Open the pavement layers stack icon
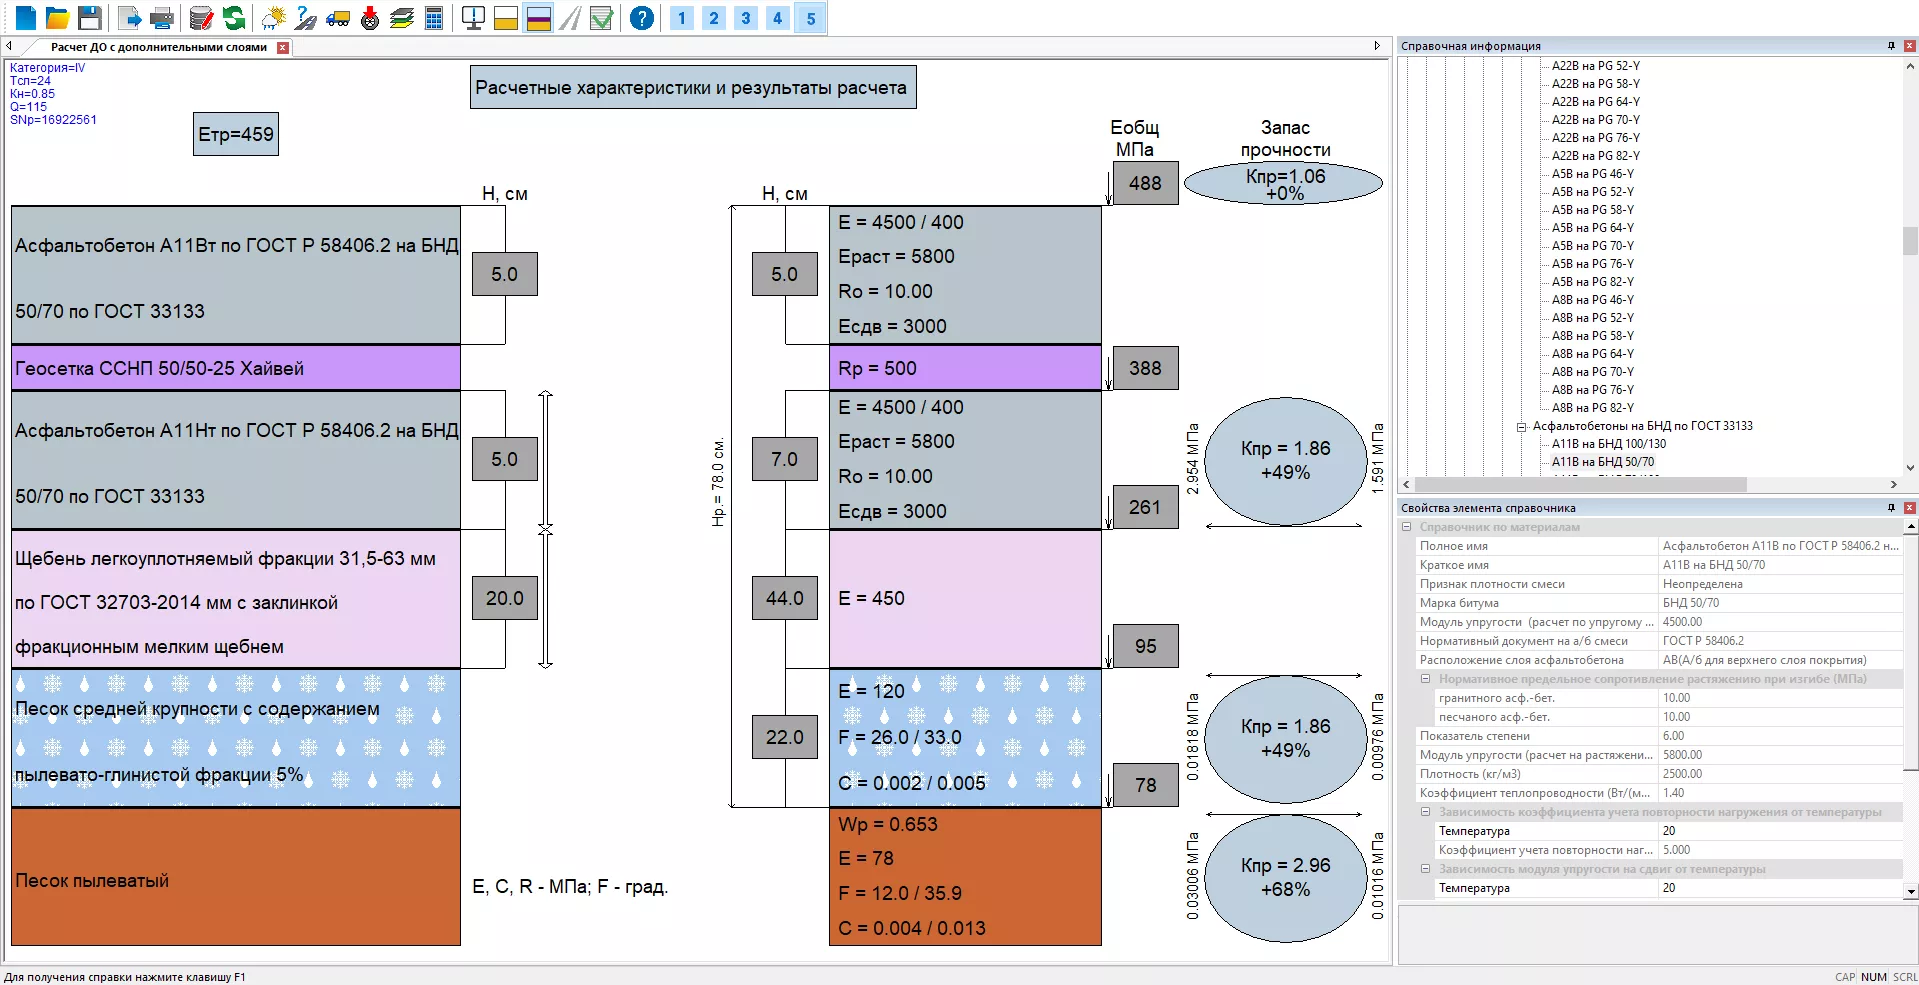 click(x=402, y=18)
